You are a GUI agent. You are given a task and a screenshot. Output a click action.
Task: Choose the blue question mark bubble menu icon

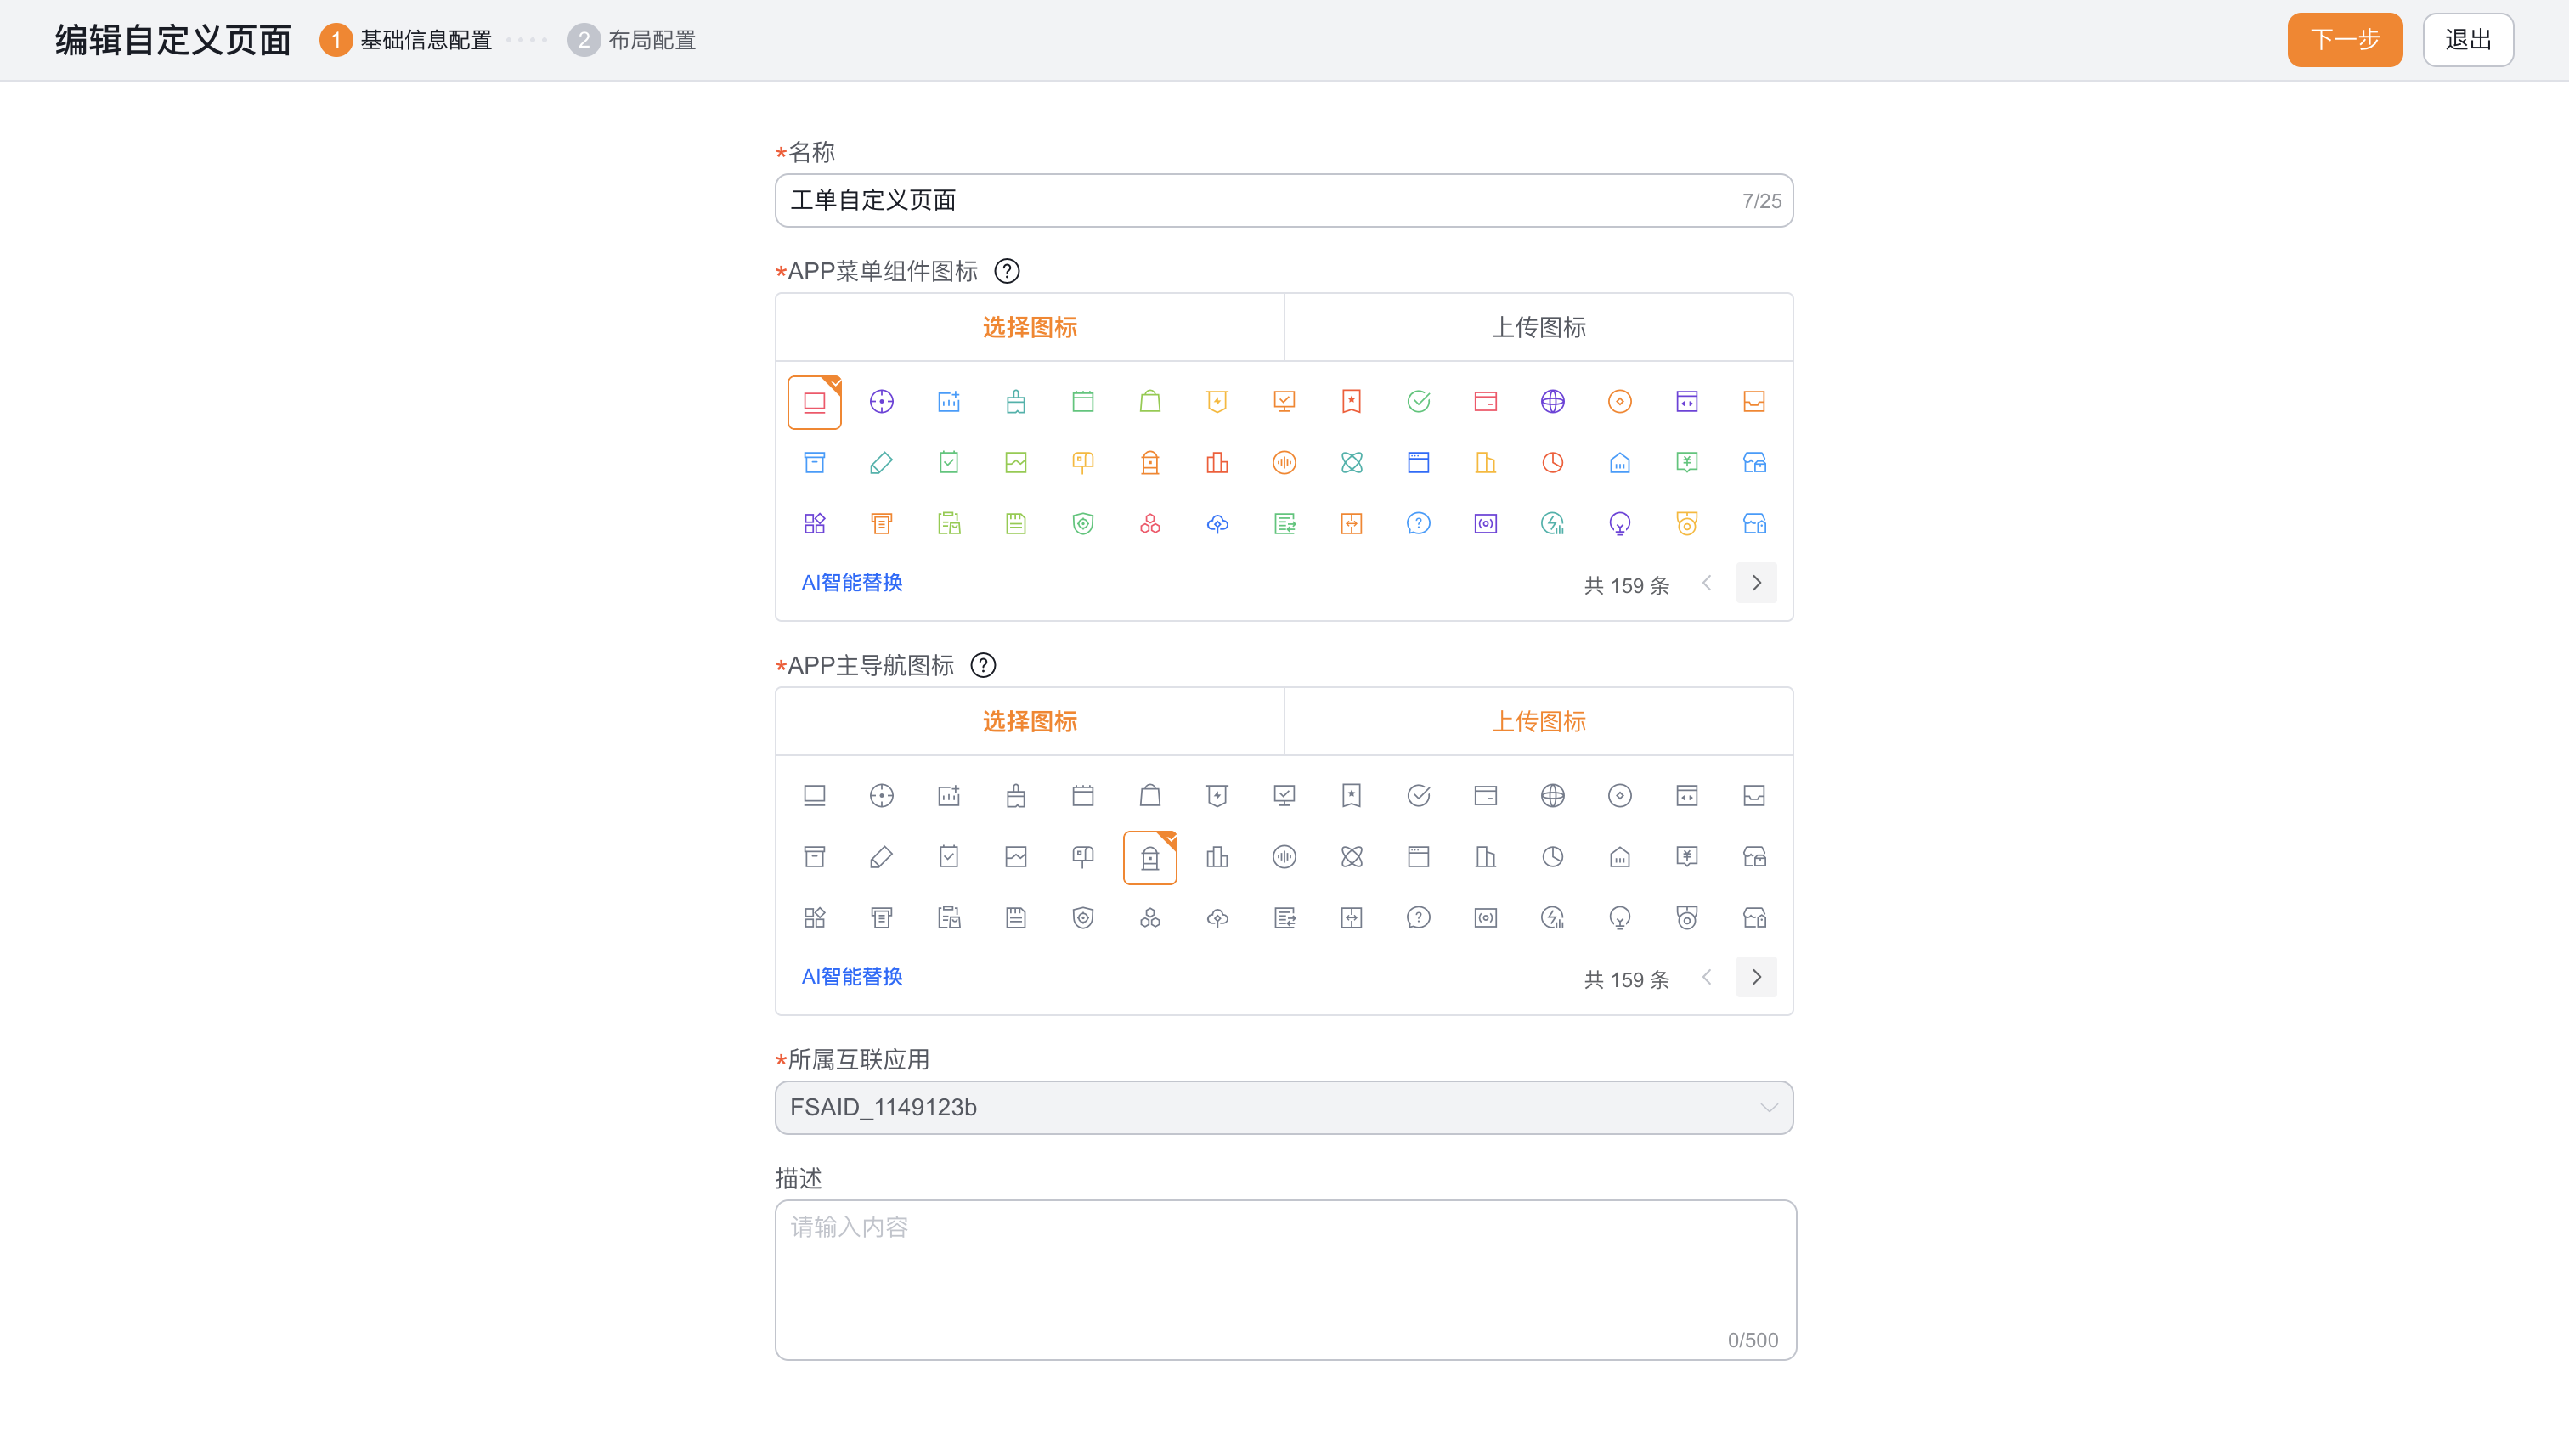(x=1418, y=524)
